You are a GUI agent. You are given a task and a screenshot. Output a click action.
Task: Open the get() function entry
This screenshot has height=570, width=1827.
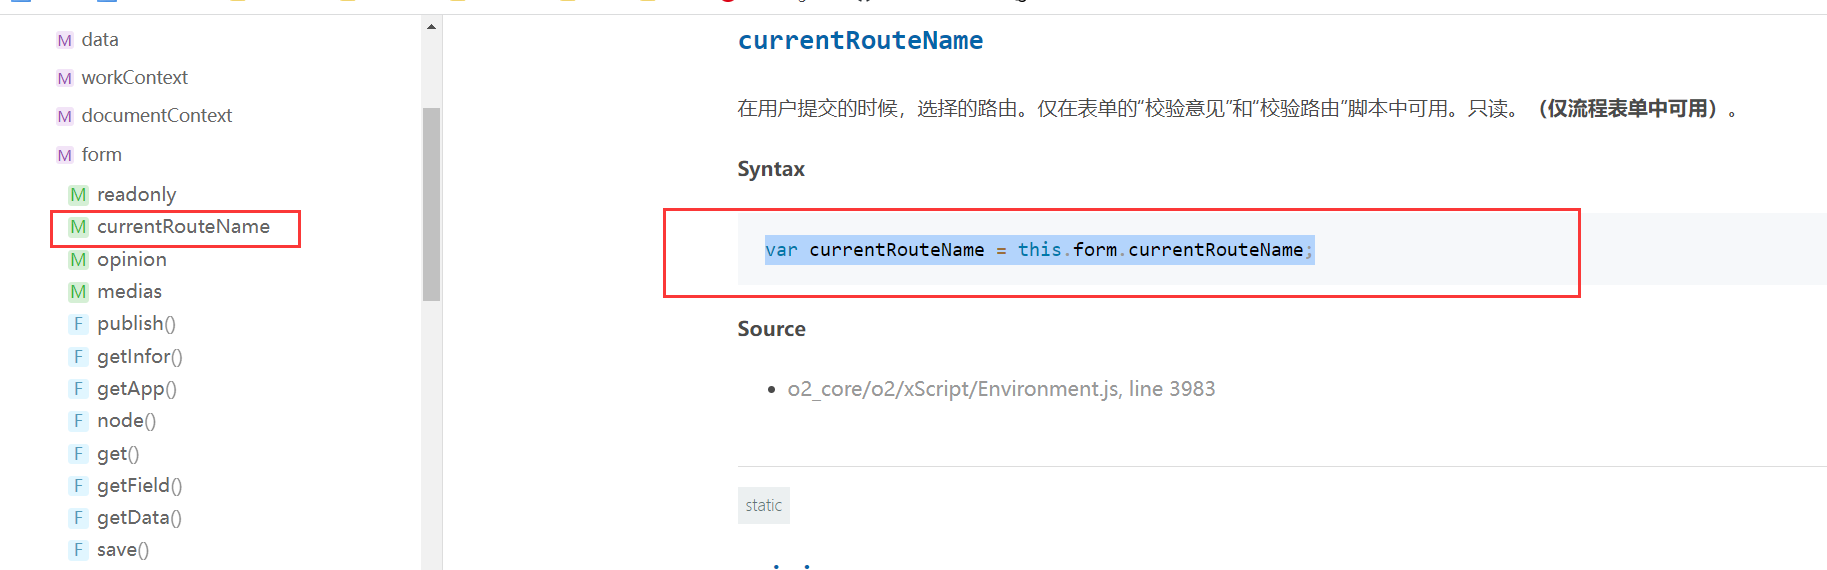pos(117,454)
